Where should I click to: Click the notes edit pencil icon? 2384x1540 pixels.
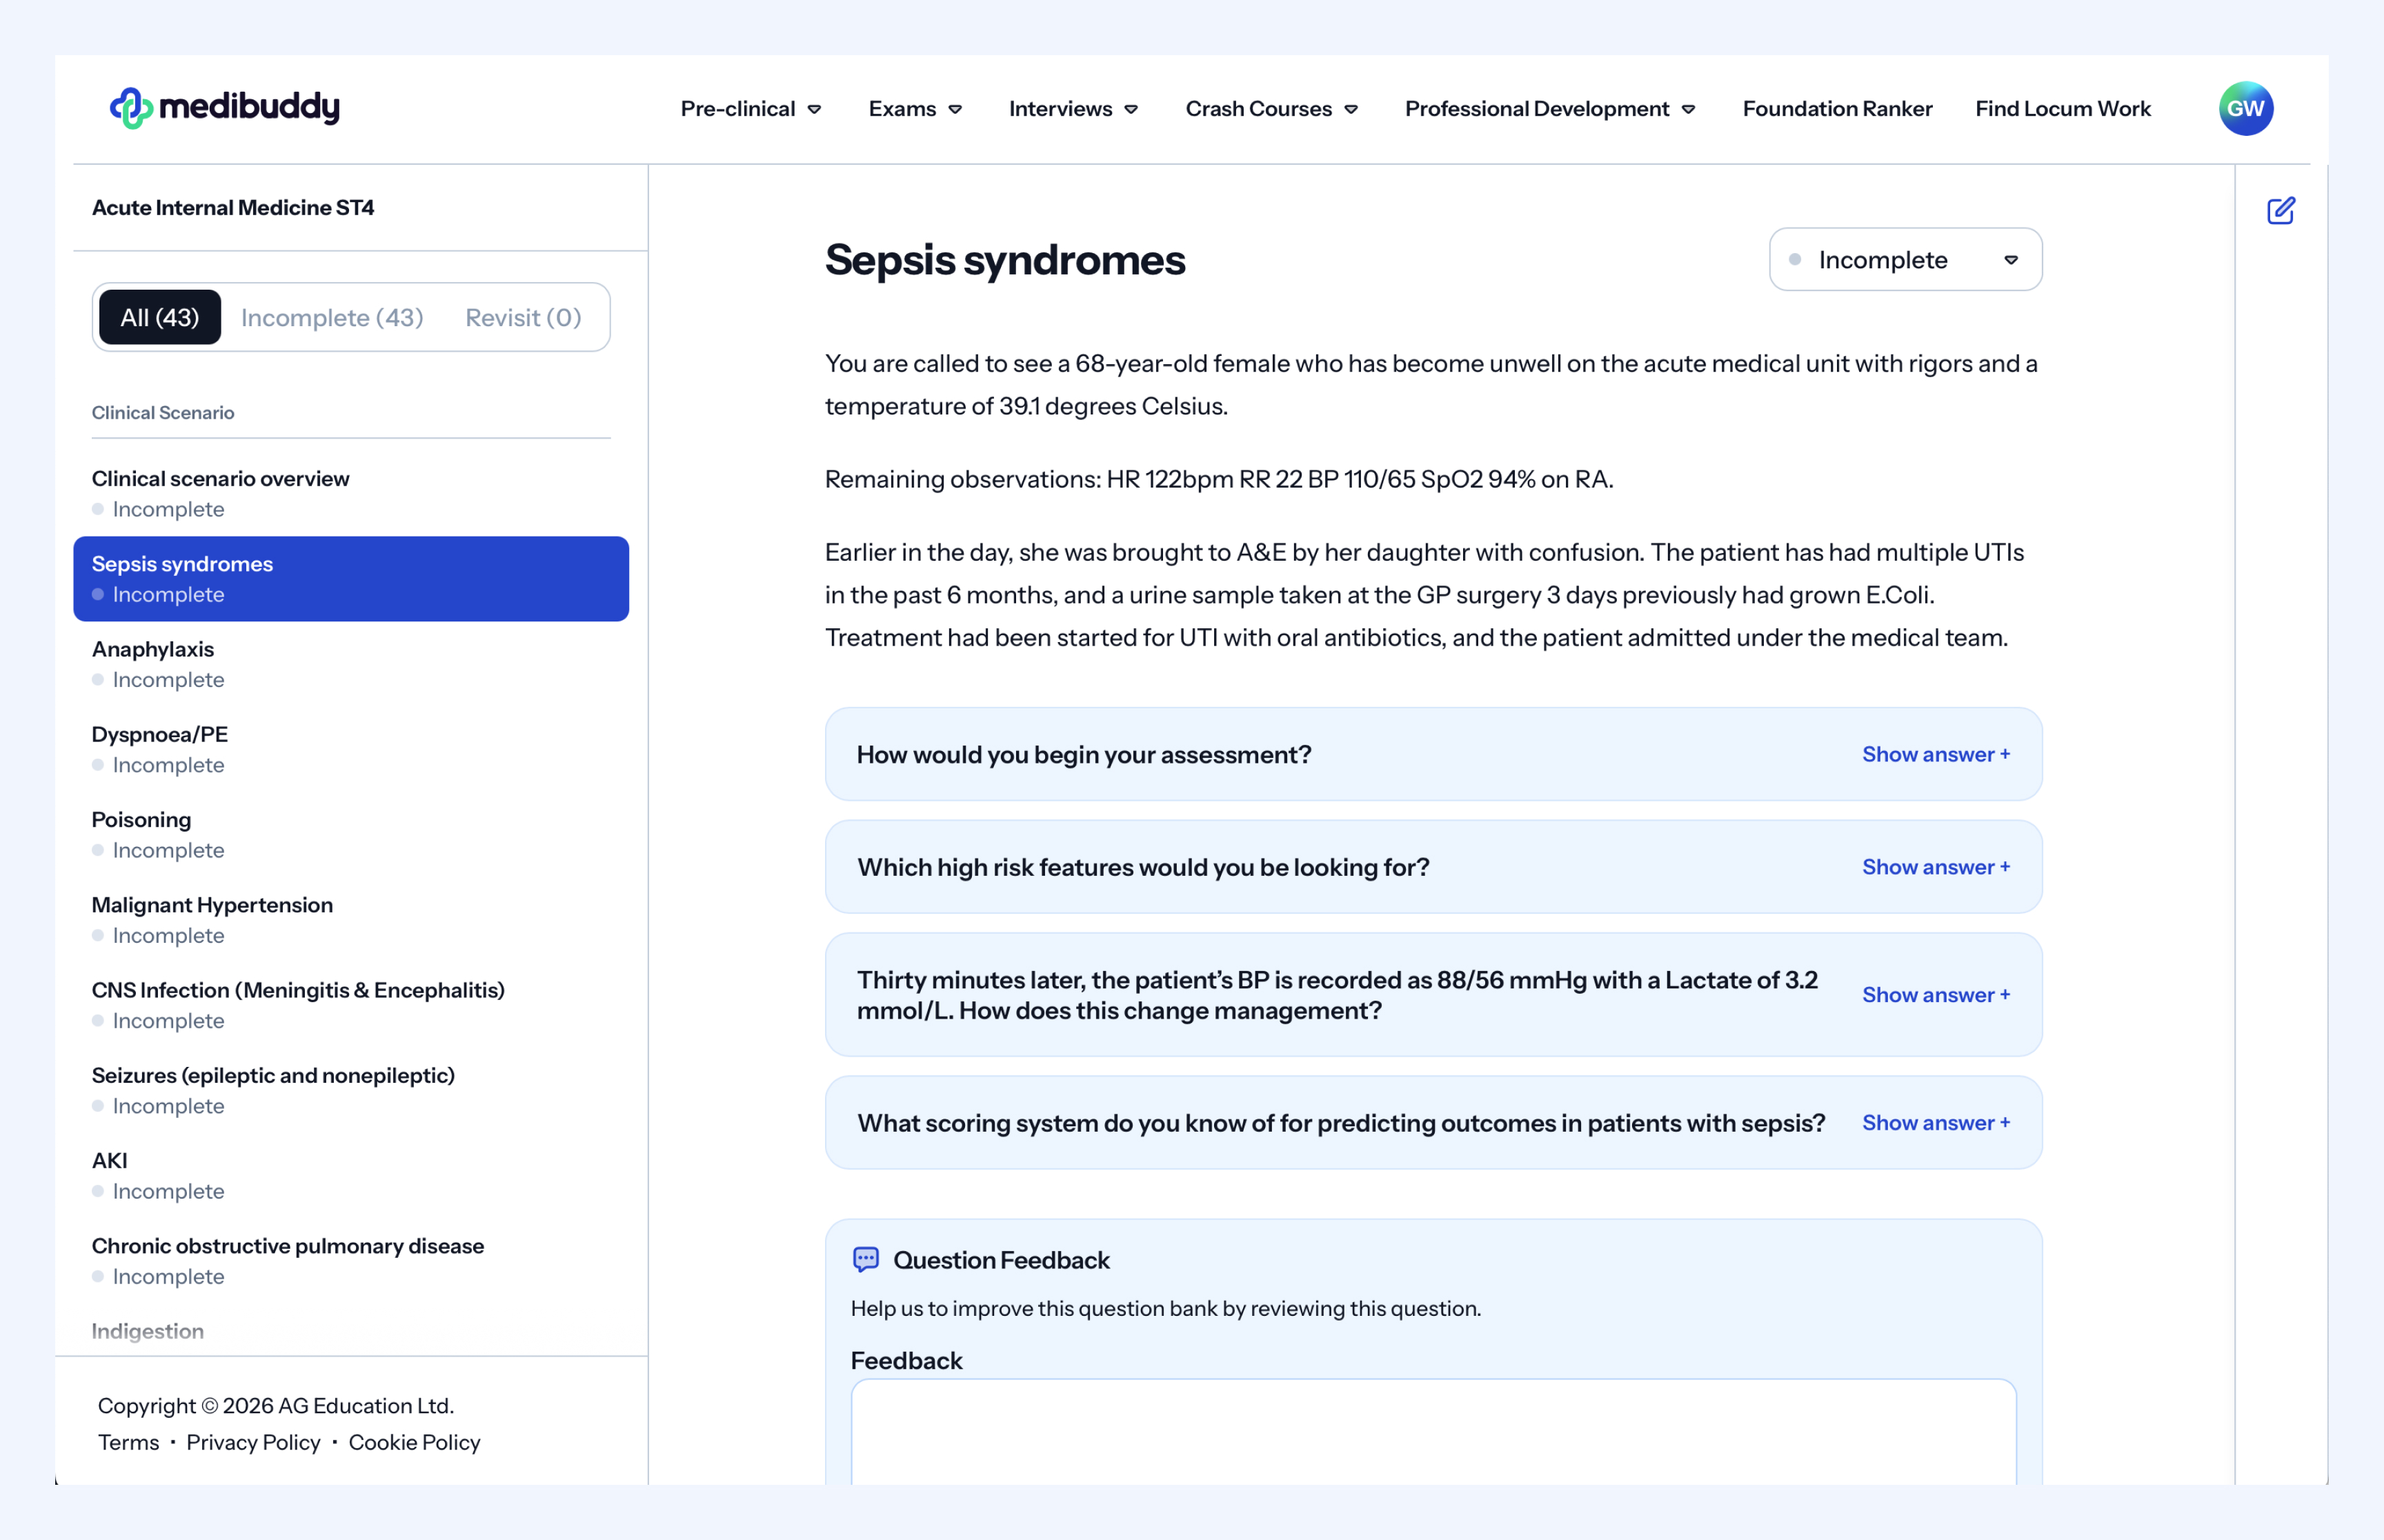pyautogui.click(x=2280, y=211)
